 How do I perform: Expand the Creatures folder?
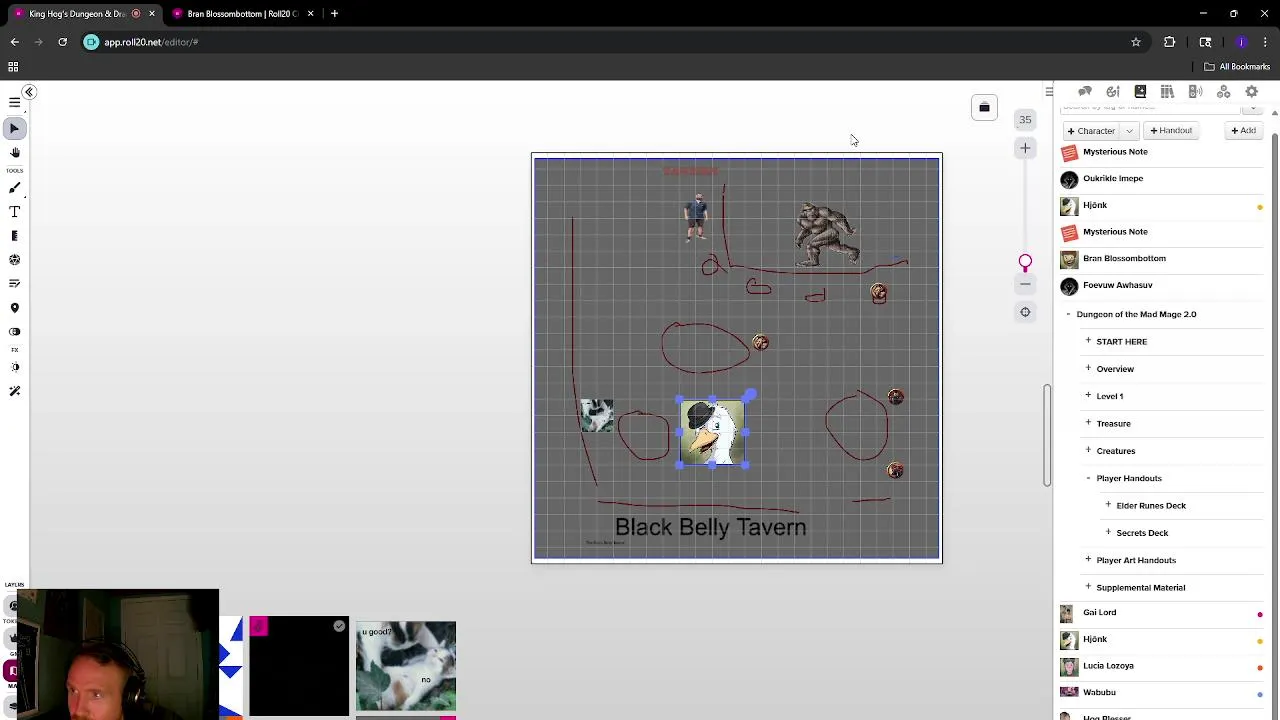click(1088, 451)
